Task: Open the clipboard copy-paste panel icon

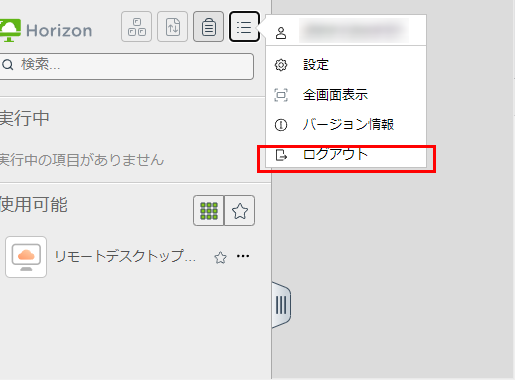Action: (208, 27)
